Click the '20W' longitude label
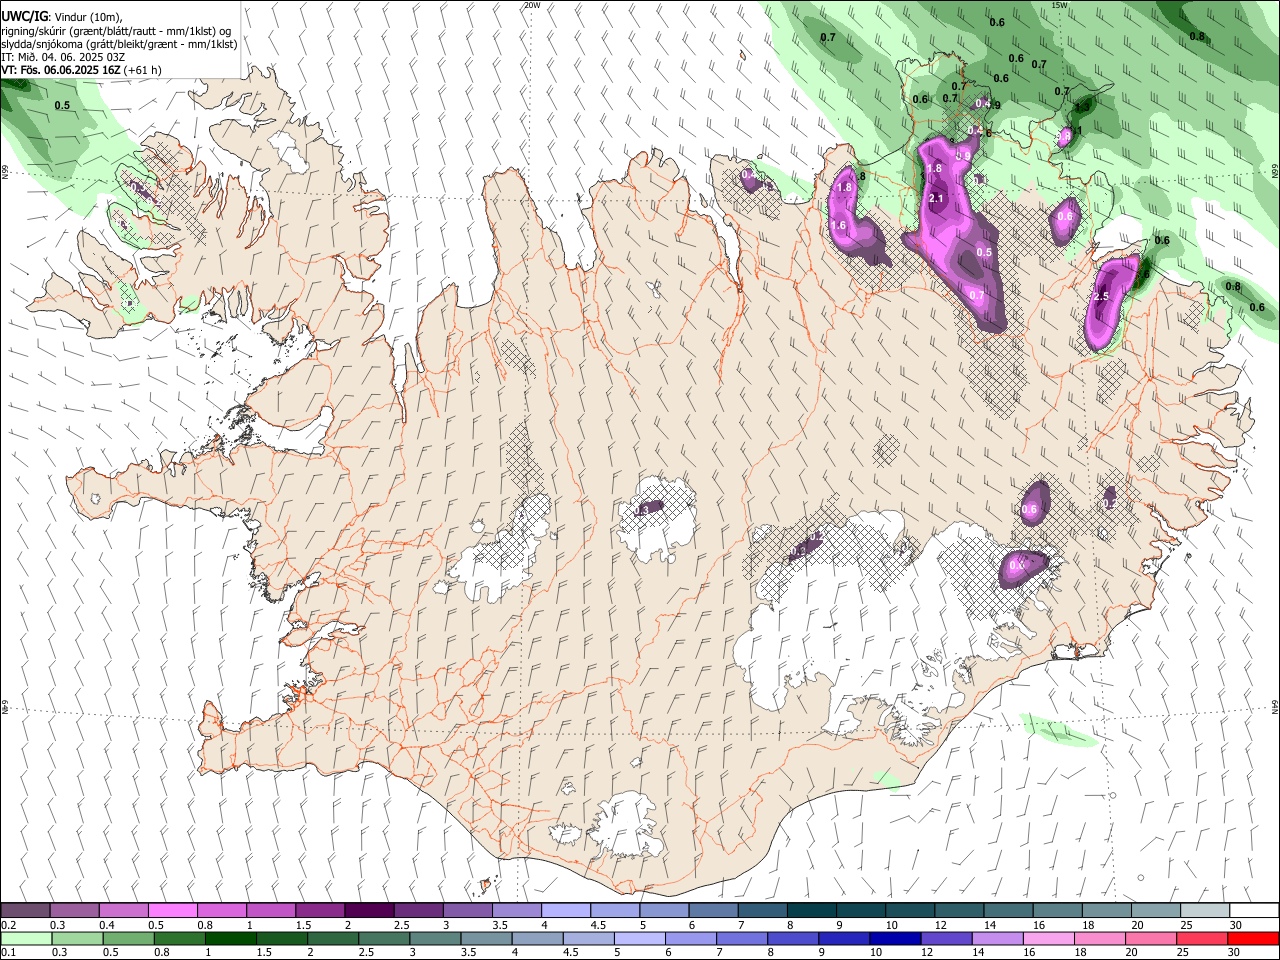This screenshot has width=1280, height=960. (532, 5)
